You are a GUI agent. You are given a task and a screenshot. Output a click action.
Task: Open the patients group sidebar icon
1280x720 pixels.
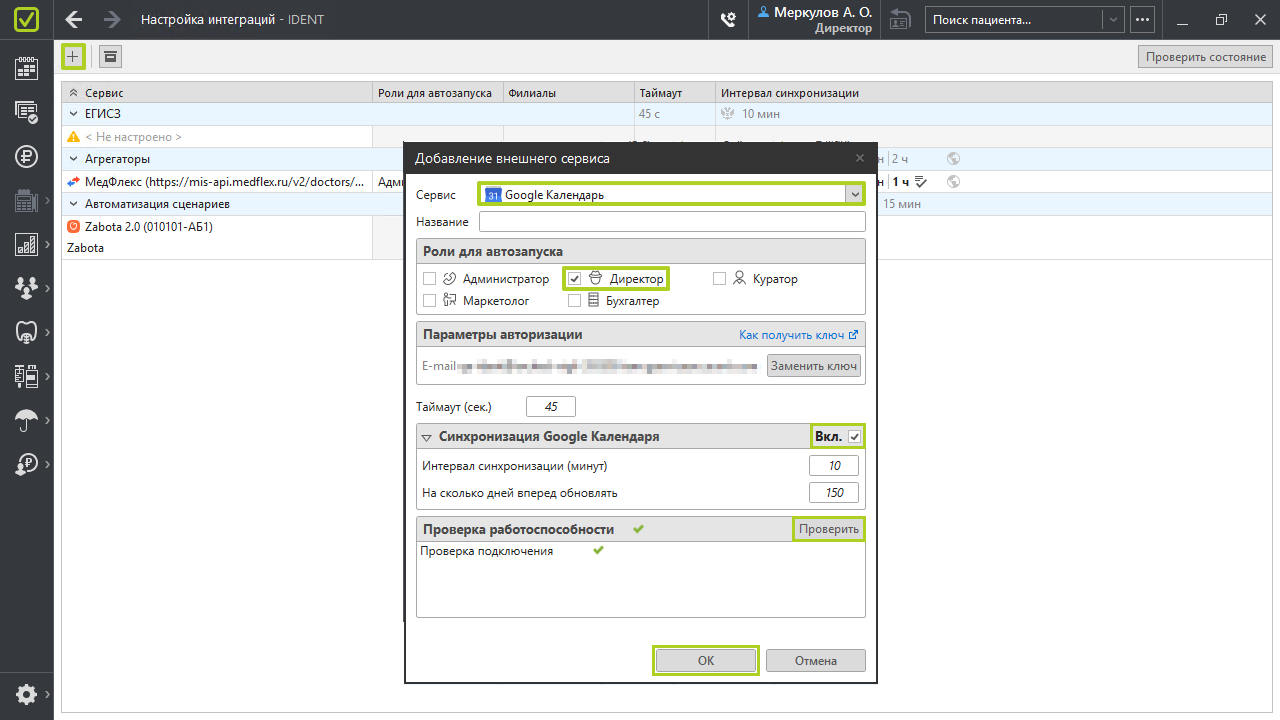[x=27, y=288]
